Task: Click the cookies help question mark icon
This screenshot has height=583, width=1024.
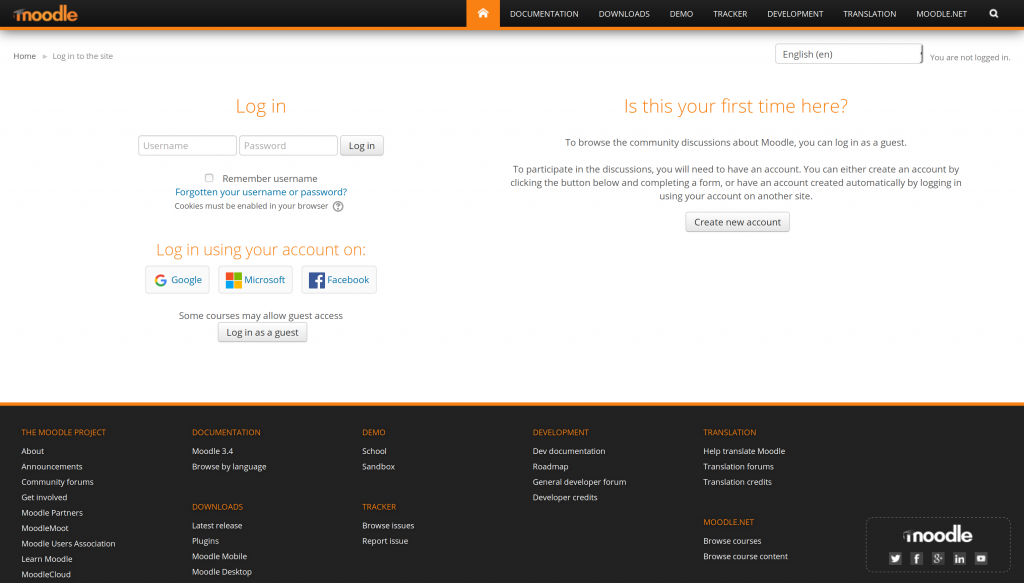Action: 337,205
